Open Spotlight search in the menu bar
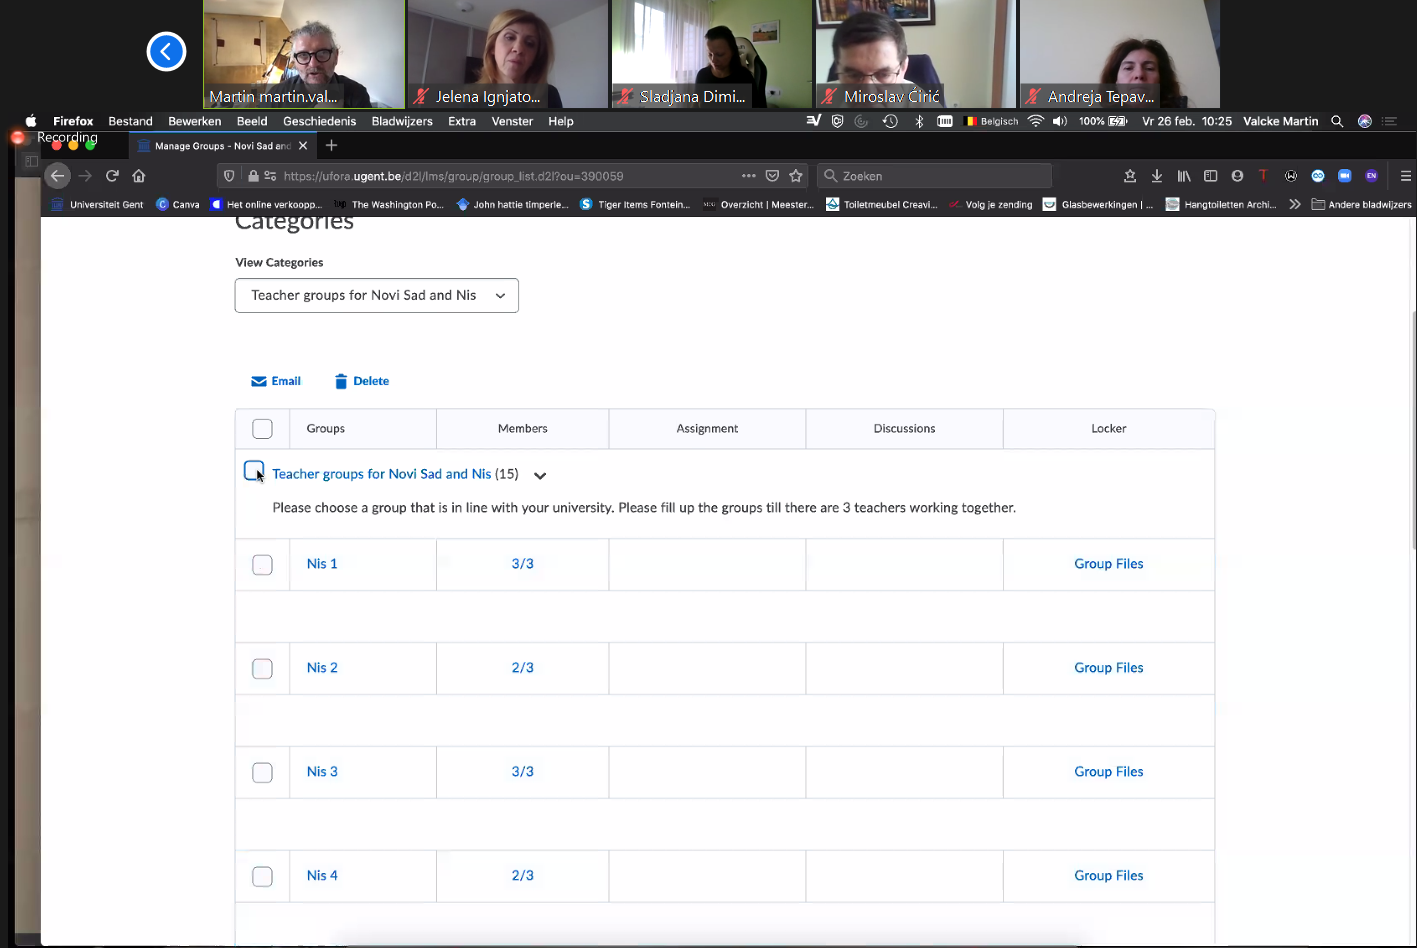 [1337, 121]
